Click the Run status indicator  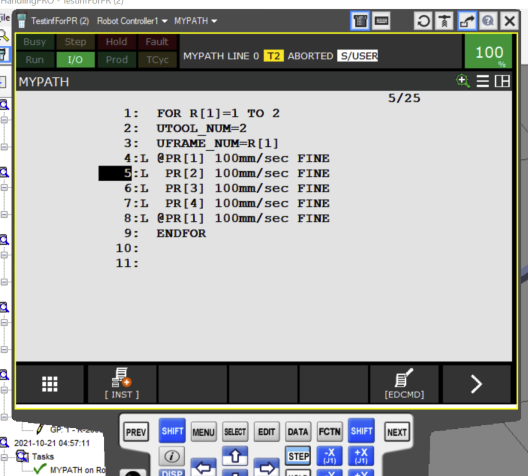click(35, 60)
